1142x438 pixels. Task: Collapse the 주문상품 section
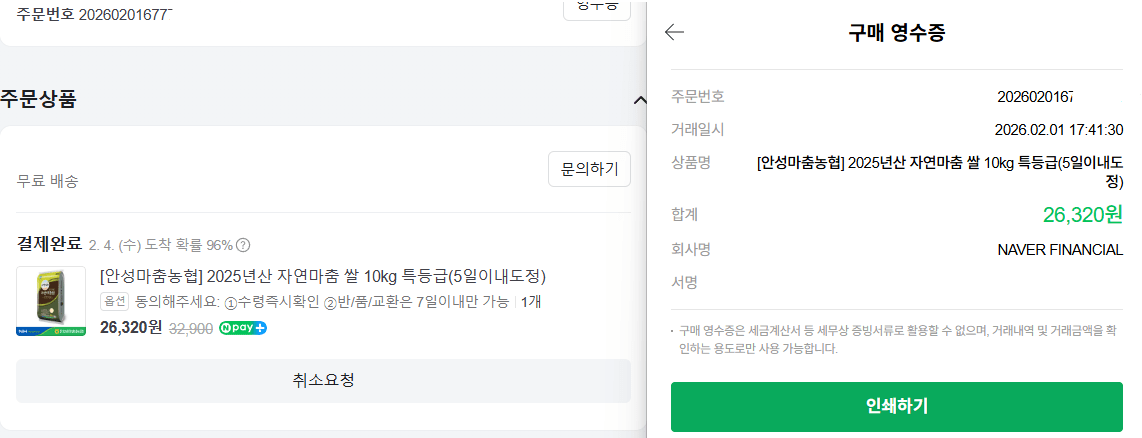click(639, 100)
